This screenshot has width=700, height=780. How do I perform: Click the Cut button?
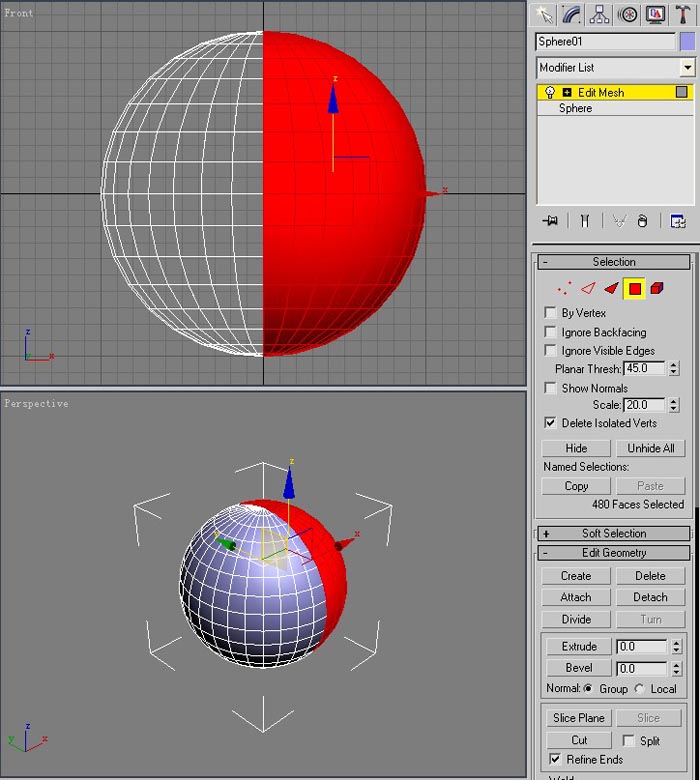point(579,740)
